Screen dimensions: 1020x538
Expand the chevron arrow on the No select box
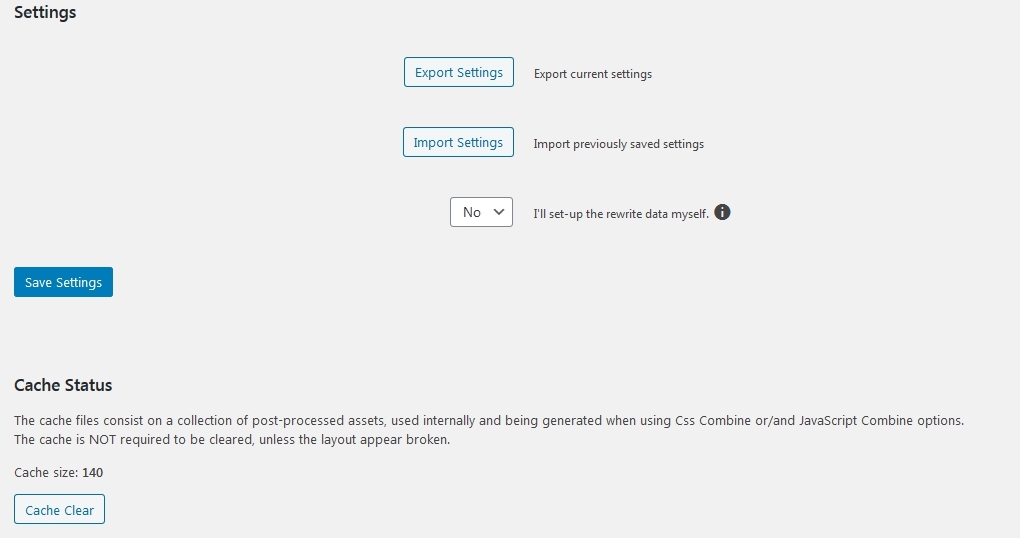(499, 212)
